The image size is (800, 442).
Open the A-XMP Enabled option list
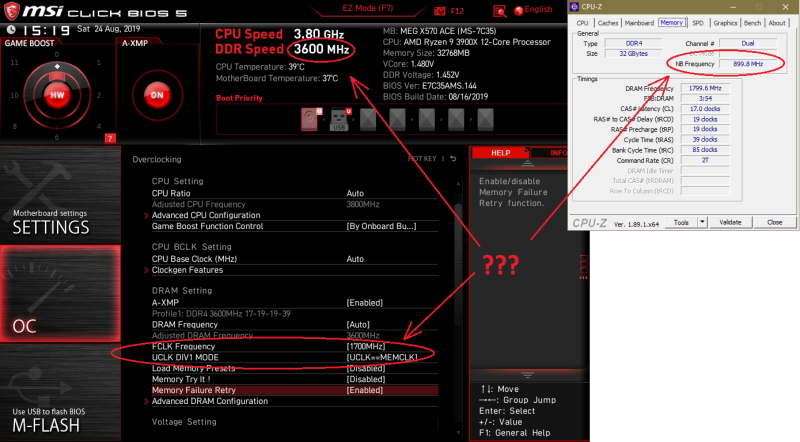pos(364,303)
